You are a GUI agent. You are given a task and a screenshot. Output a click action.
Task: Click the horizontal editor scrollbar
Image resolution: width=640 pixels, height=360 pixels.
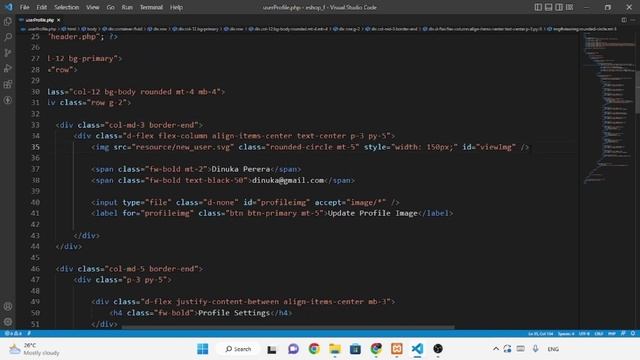(288, 327)
